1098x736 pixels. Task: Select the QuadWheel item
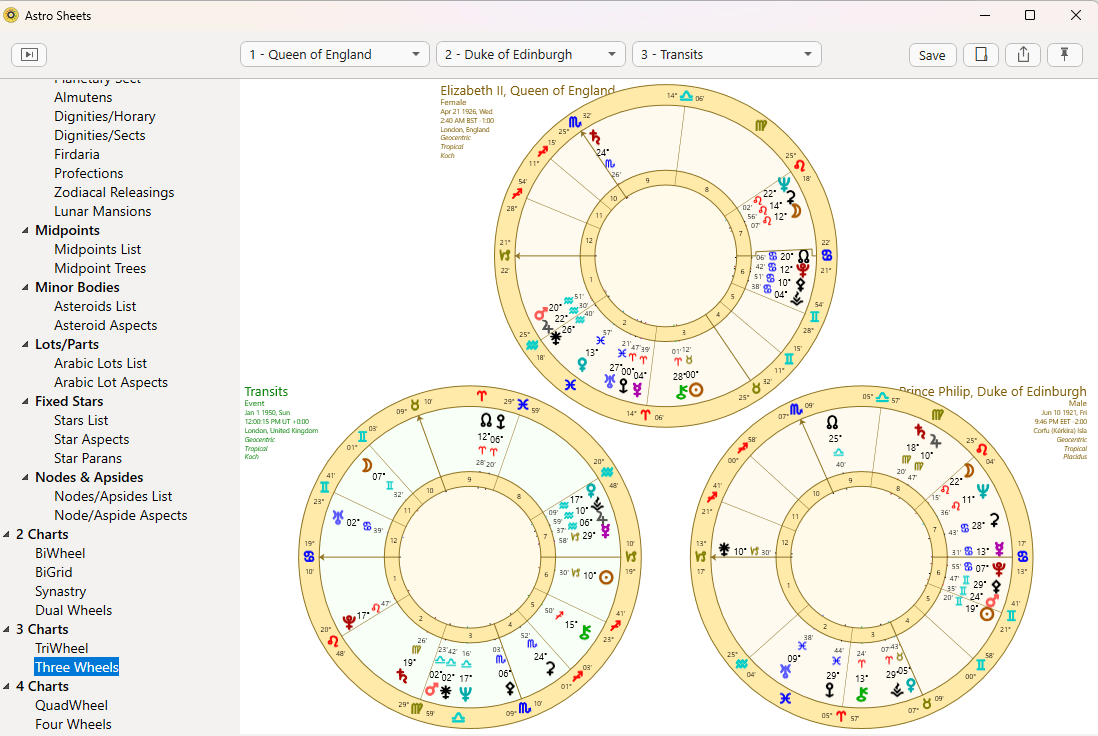71,705
